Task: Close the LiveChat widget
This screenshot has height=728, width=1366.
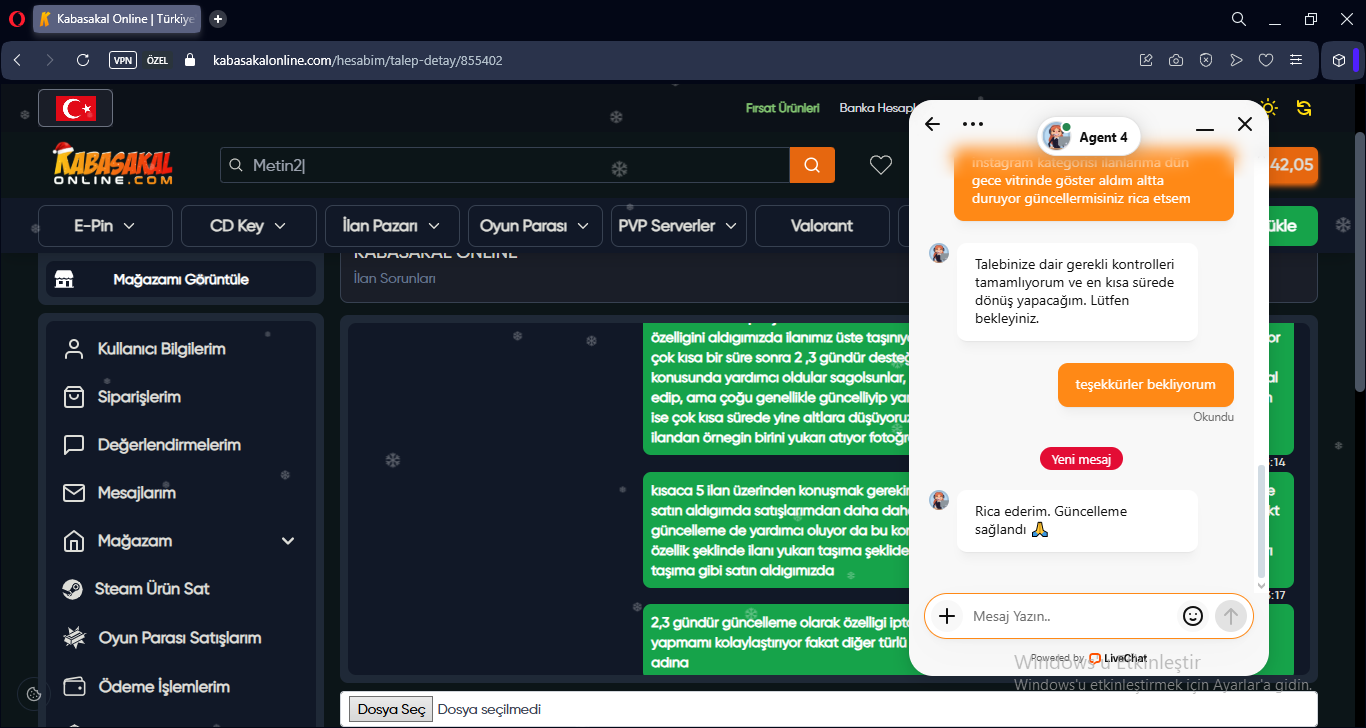Action: 1245,124
